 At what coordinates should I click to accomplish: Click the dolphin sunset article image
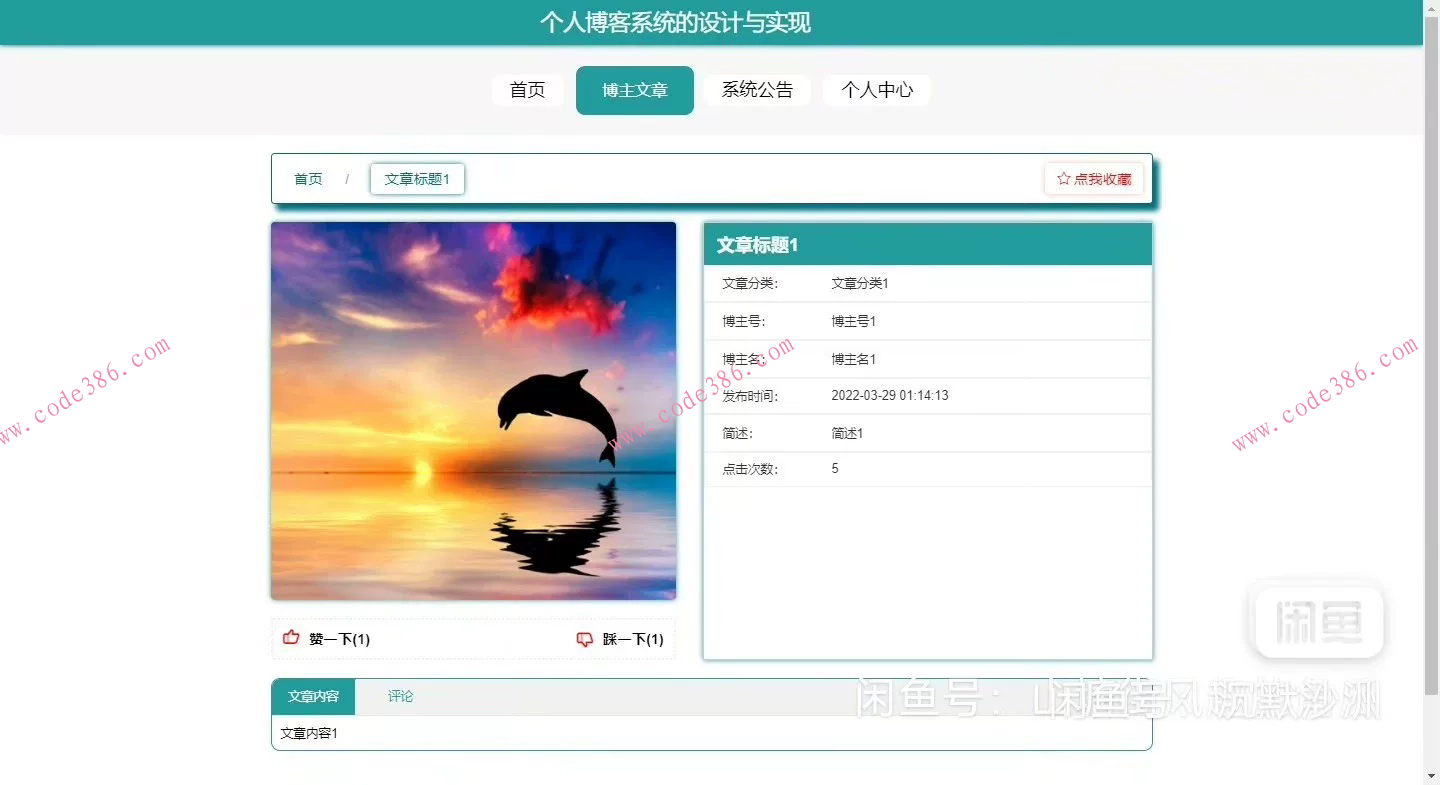[x=473, y=411]
